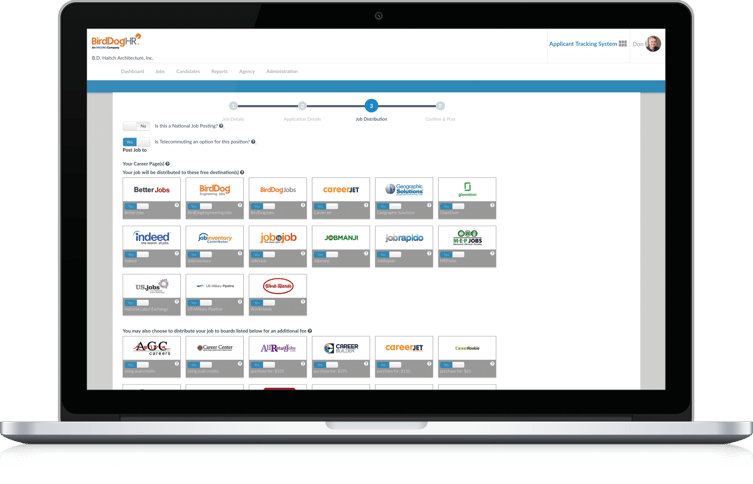Toggle the Glassdoor posting switch
Image resolution: width=753 pixels, height=484 pixels.
(452, 206)
